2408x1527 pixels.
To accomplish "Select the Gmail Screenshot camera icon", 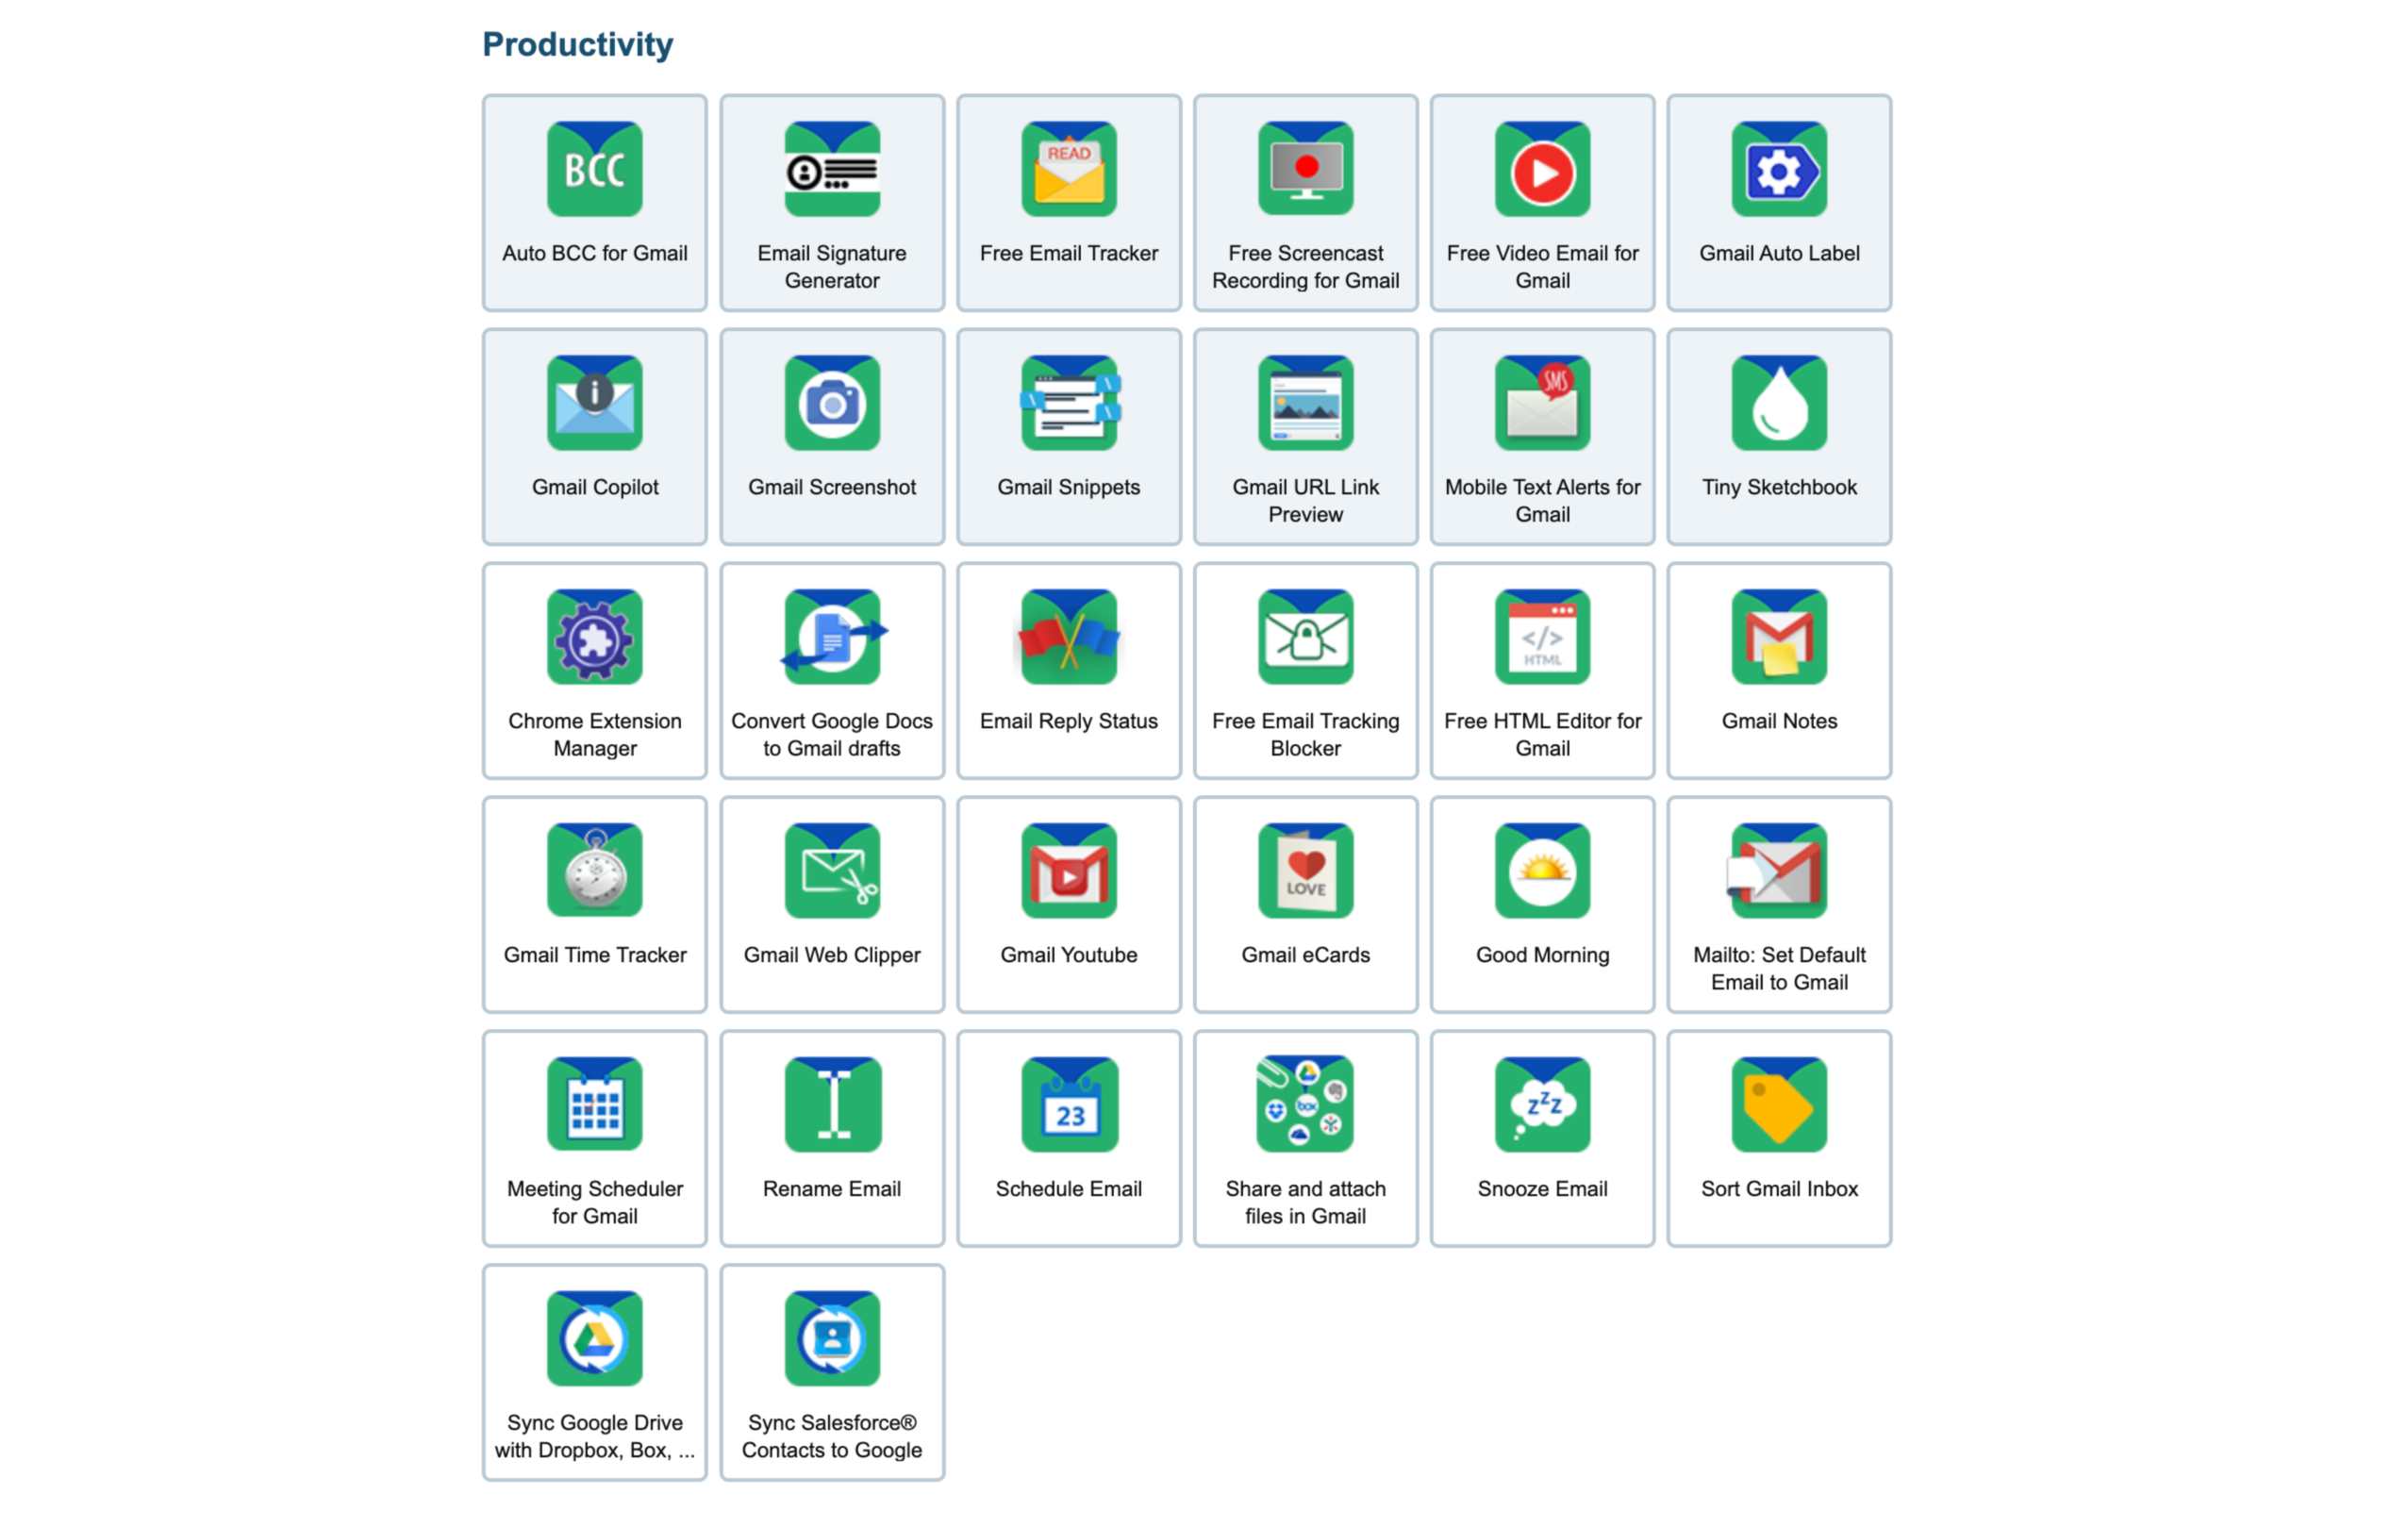I will click(831, 403).
